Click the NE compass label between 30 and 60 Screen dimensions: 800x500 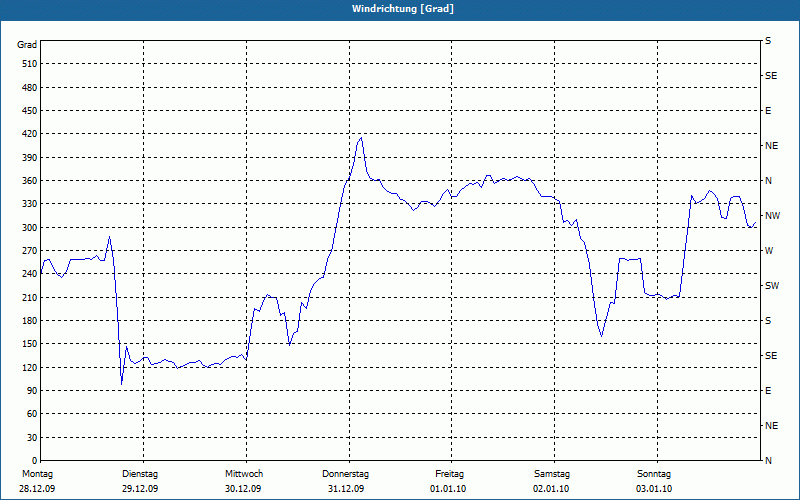point(771,426)
